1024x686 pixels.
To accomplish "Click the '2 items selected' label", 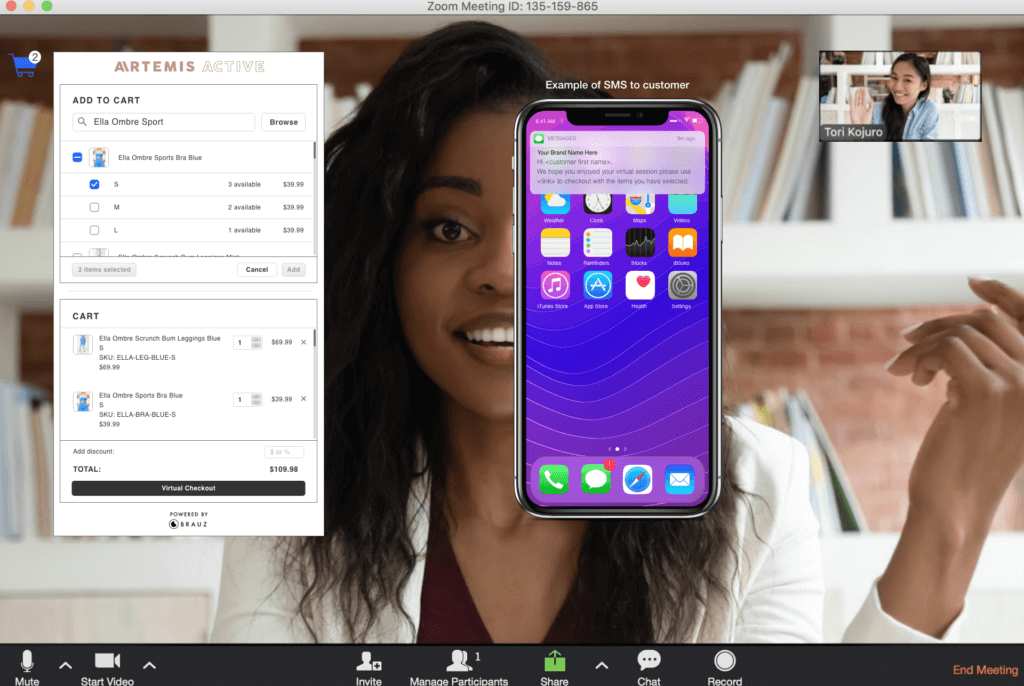I will (x=104, y=269).
